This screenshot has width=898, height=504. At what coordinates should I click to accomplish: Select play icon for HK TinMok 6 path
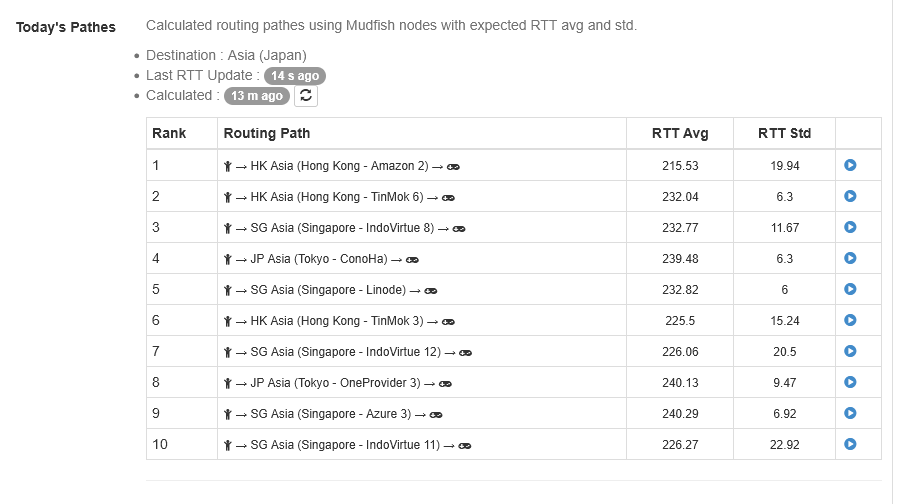pyautogui.click(x=850, y=197)
